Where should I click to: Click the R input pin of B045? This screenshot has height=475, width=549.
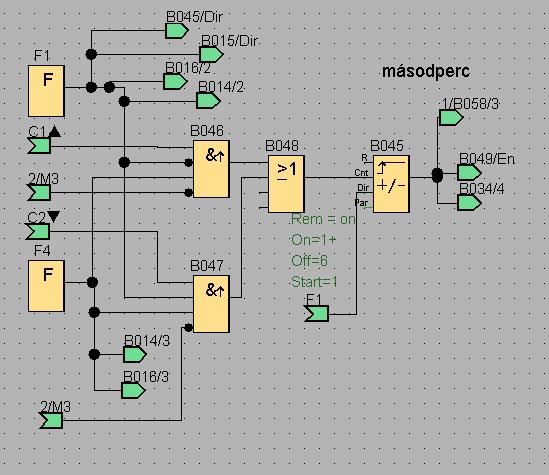[364, 158]
